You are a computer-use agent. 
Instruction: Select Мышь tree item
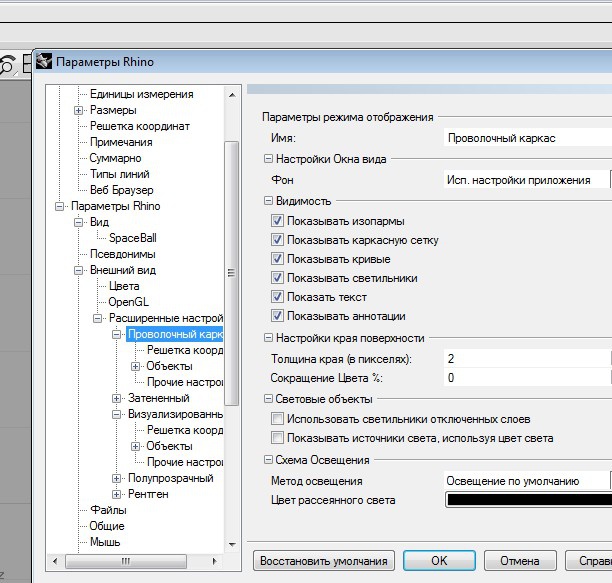click(x=105, y=542)
